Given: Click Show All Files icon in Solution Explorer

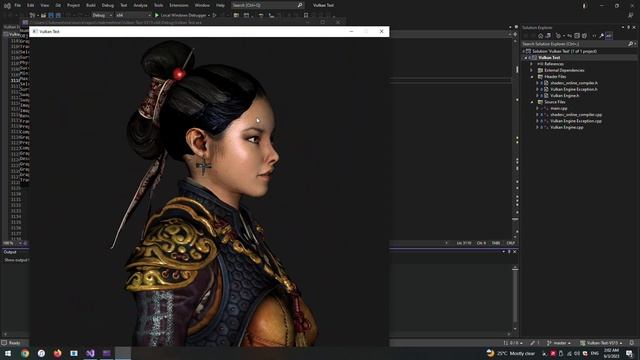Looking at the screenshot, I should [x=584, y=36].
